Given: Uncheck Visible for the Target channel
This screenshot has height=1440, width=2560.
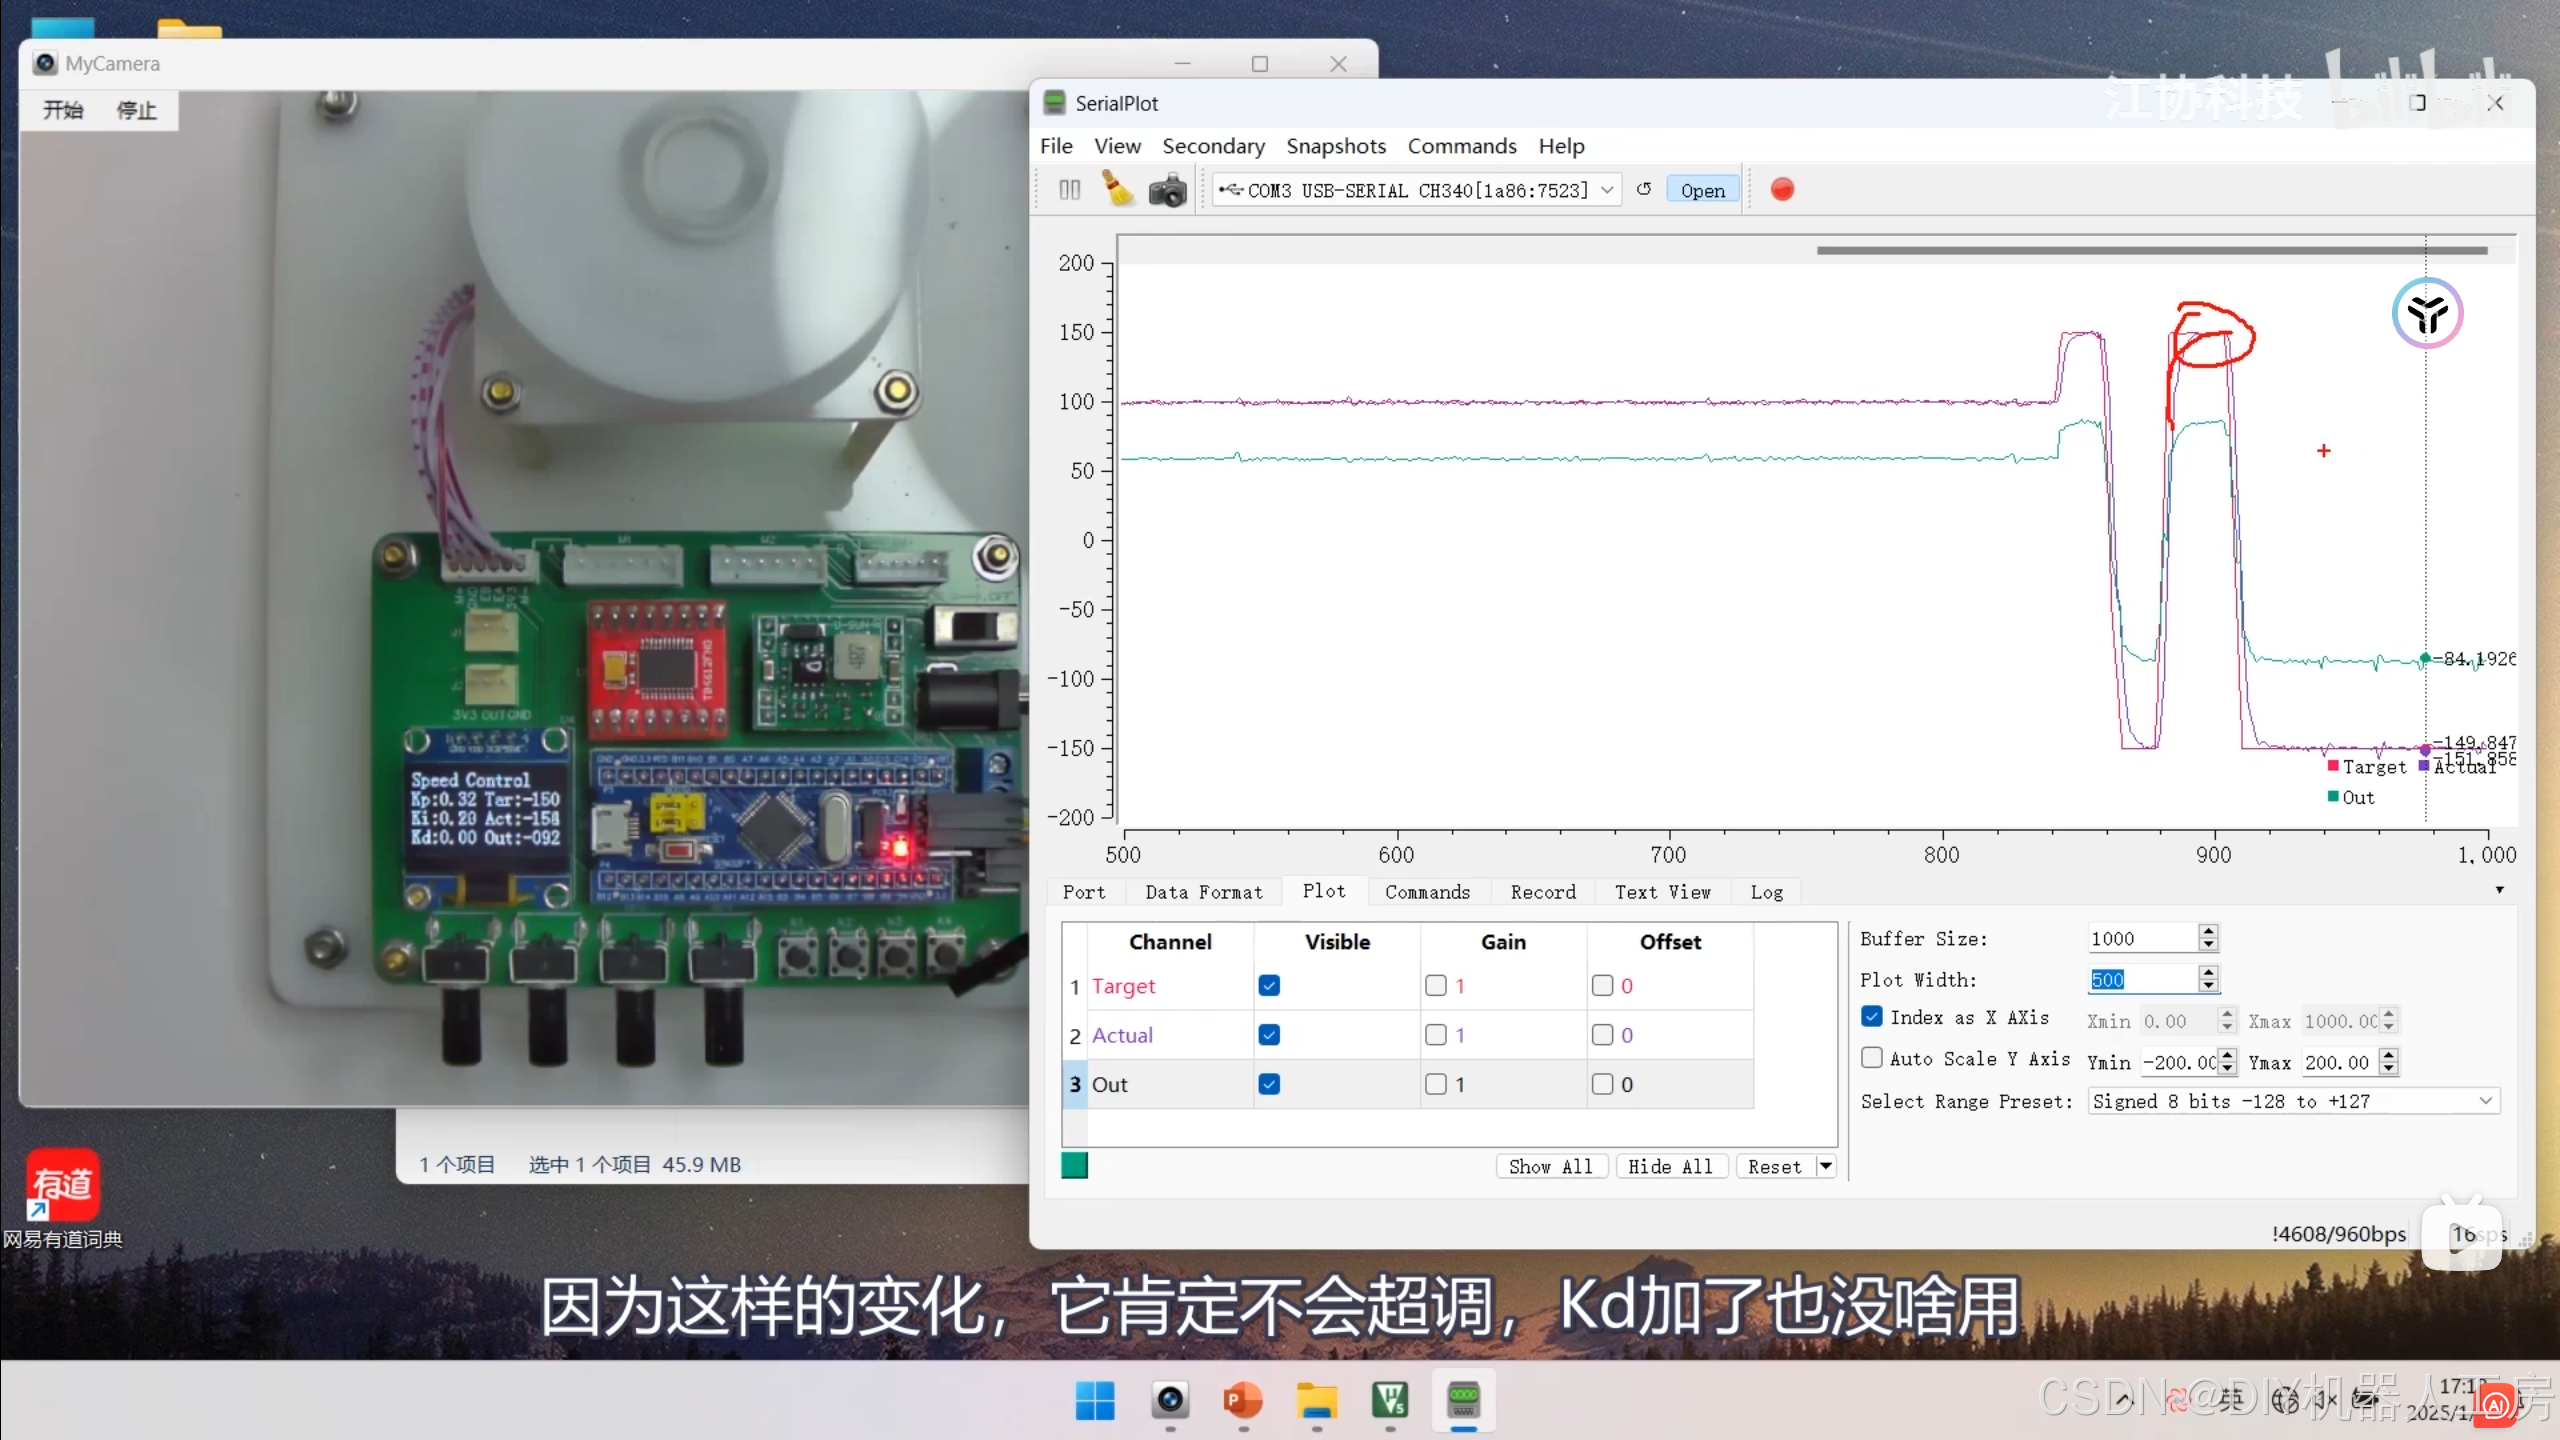Looking at the screenshot, I should (1269, 986).
